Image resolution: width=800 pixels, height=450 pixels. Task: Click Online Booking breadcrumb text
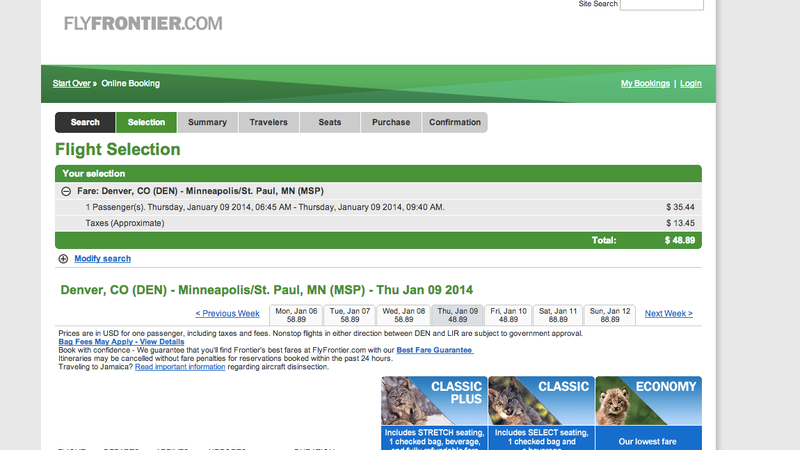(x=131, y=83)
